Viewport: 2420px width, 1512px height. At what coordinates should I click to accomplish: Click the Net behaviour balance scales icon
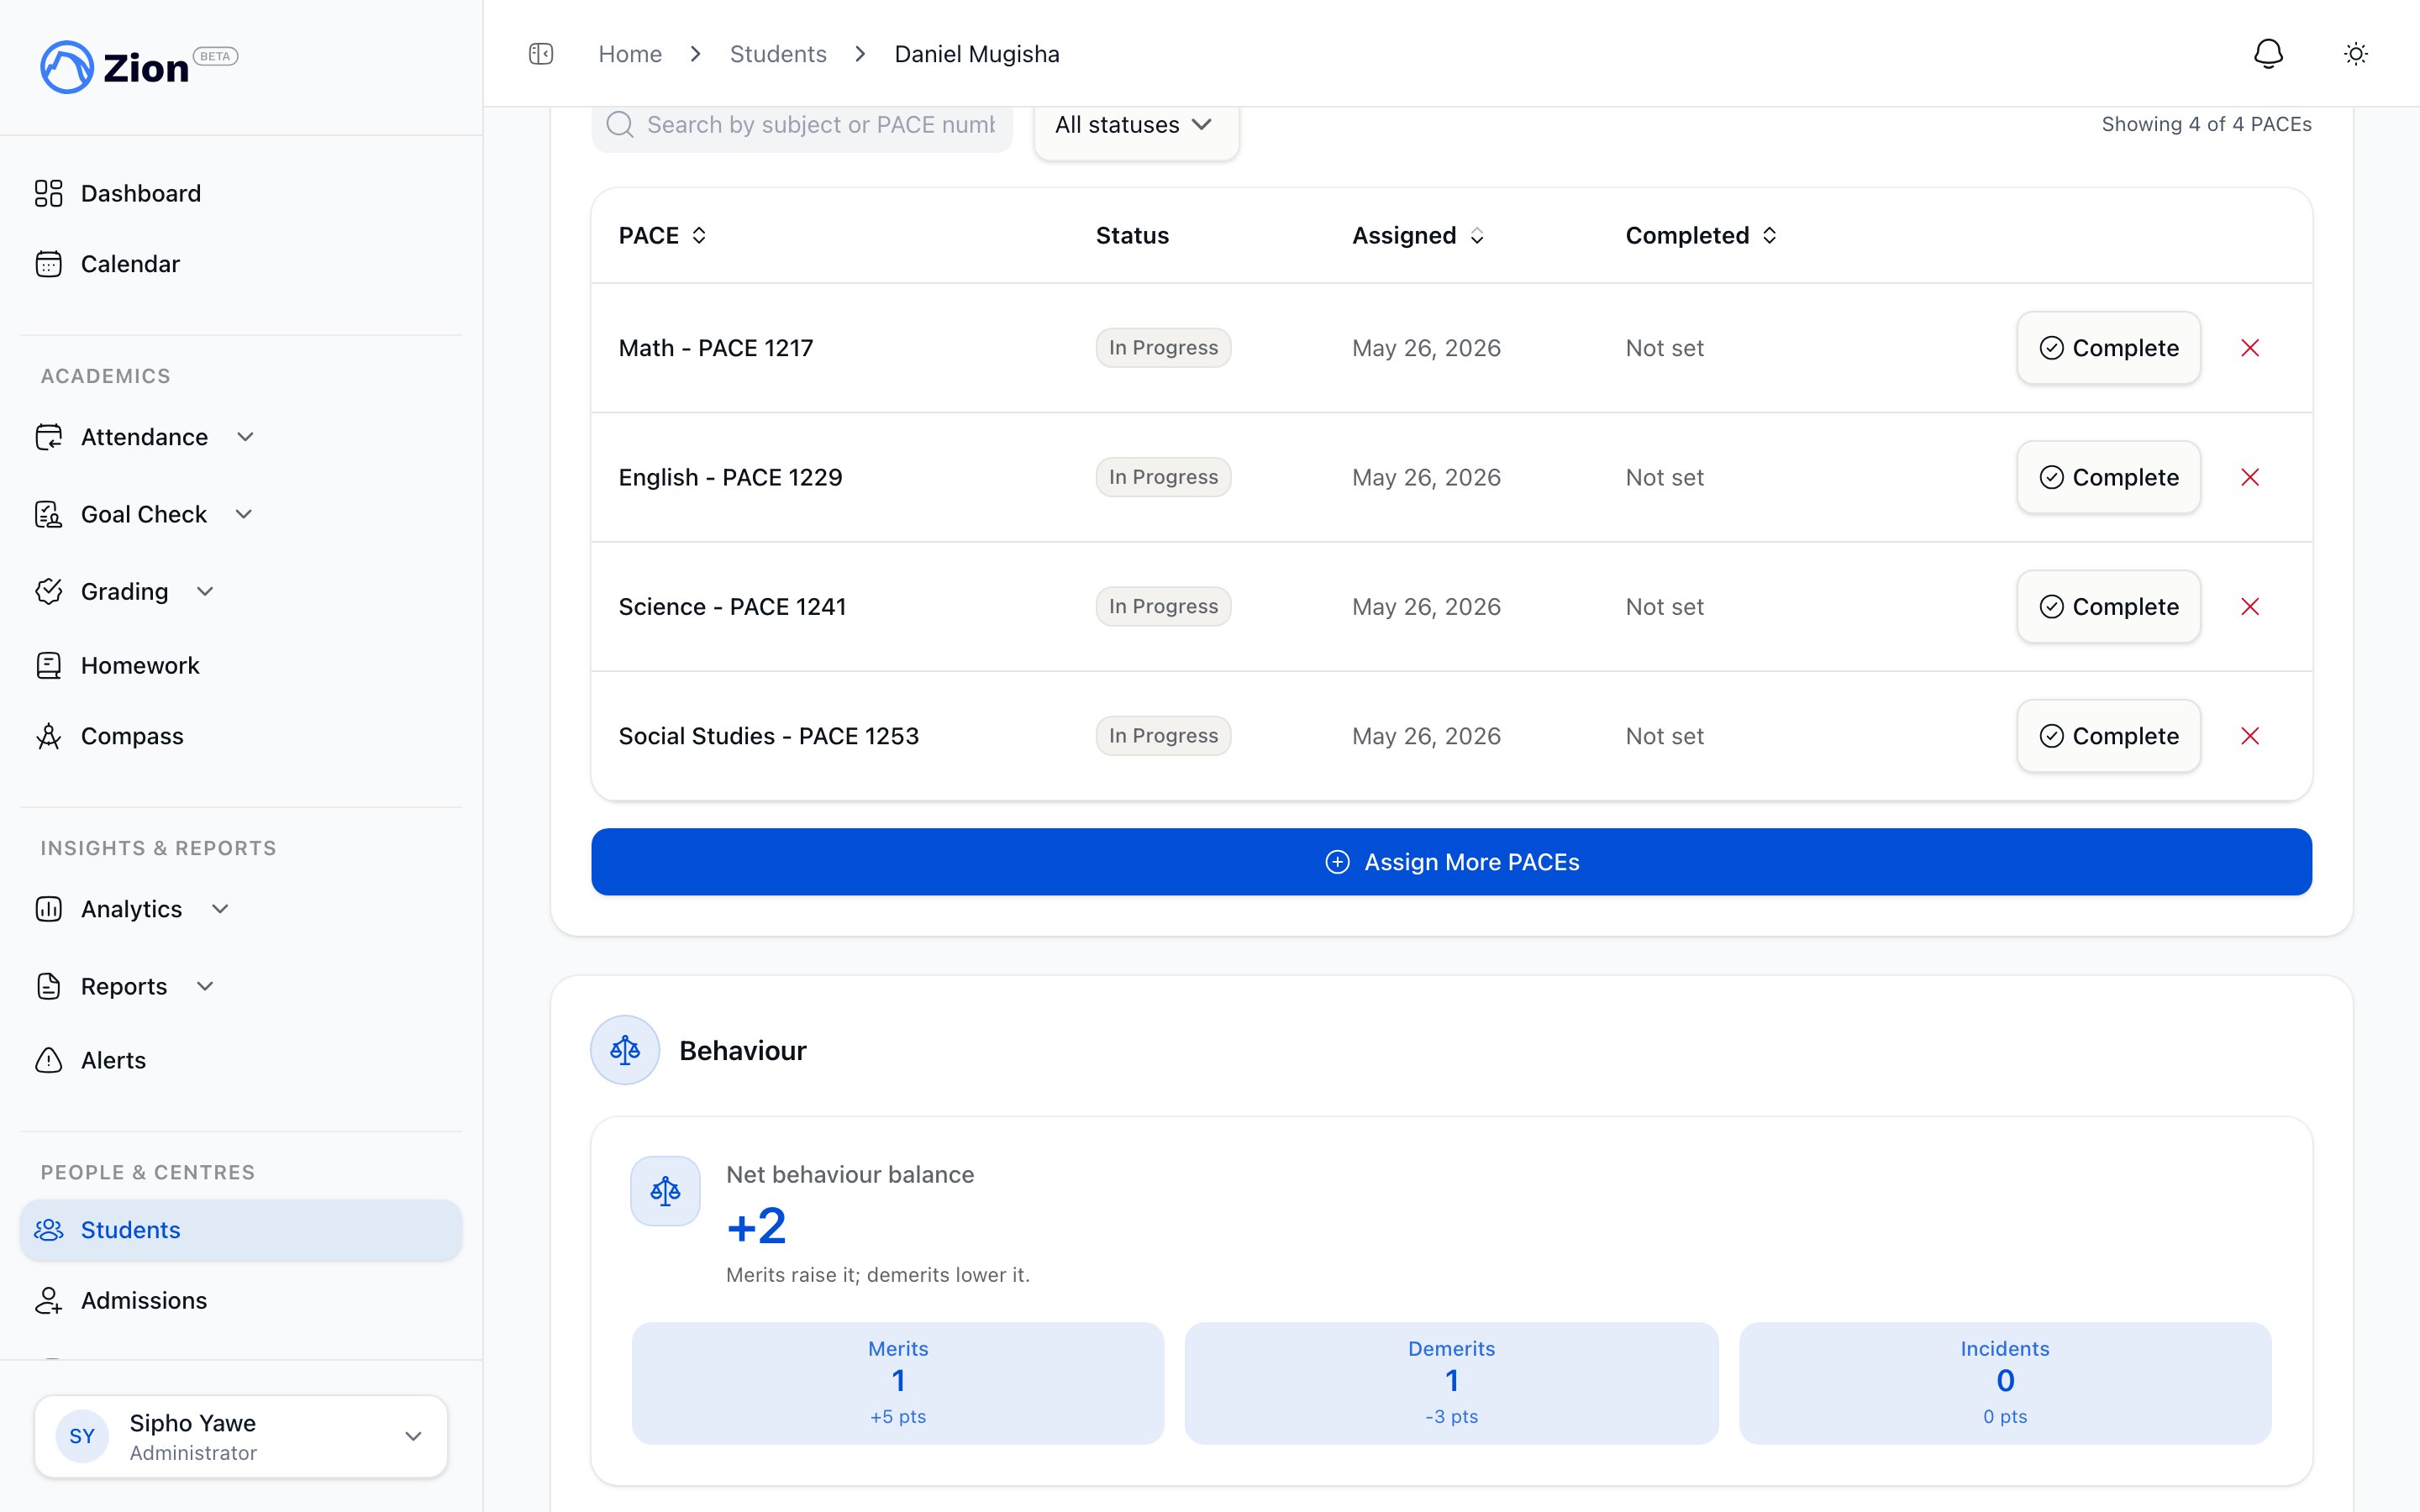[x=665, y=1191]
